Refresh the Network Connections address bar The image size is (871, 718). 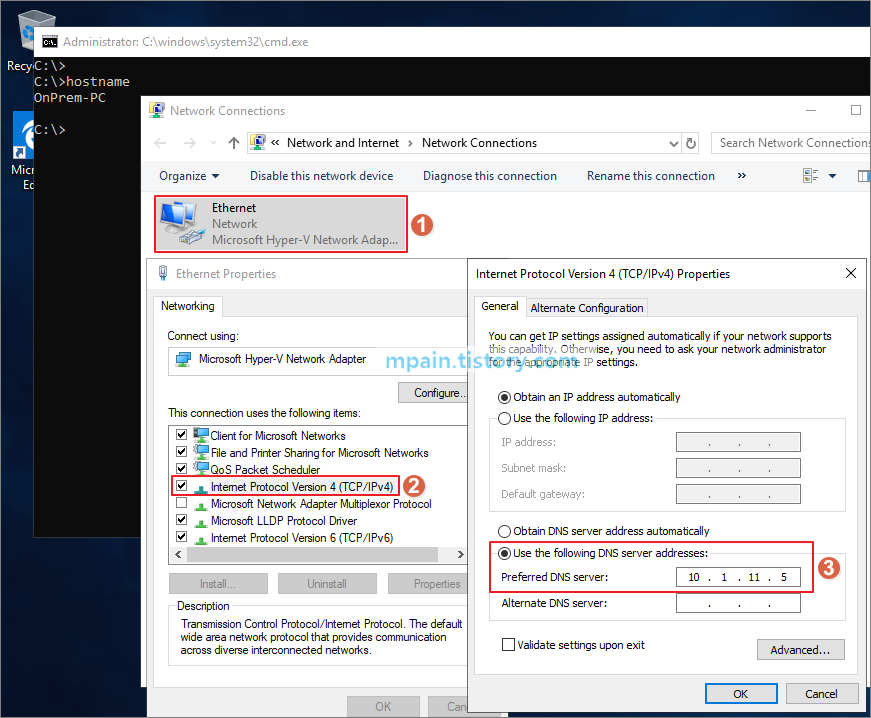(691, 143)
